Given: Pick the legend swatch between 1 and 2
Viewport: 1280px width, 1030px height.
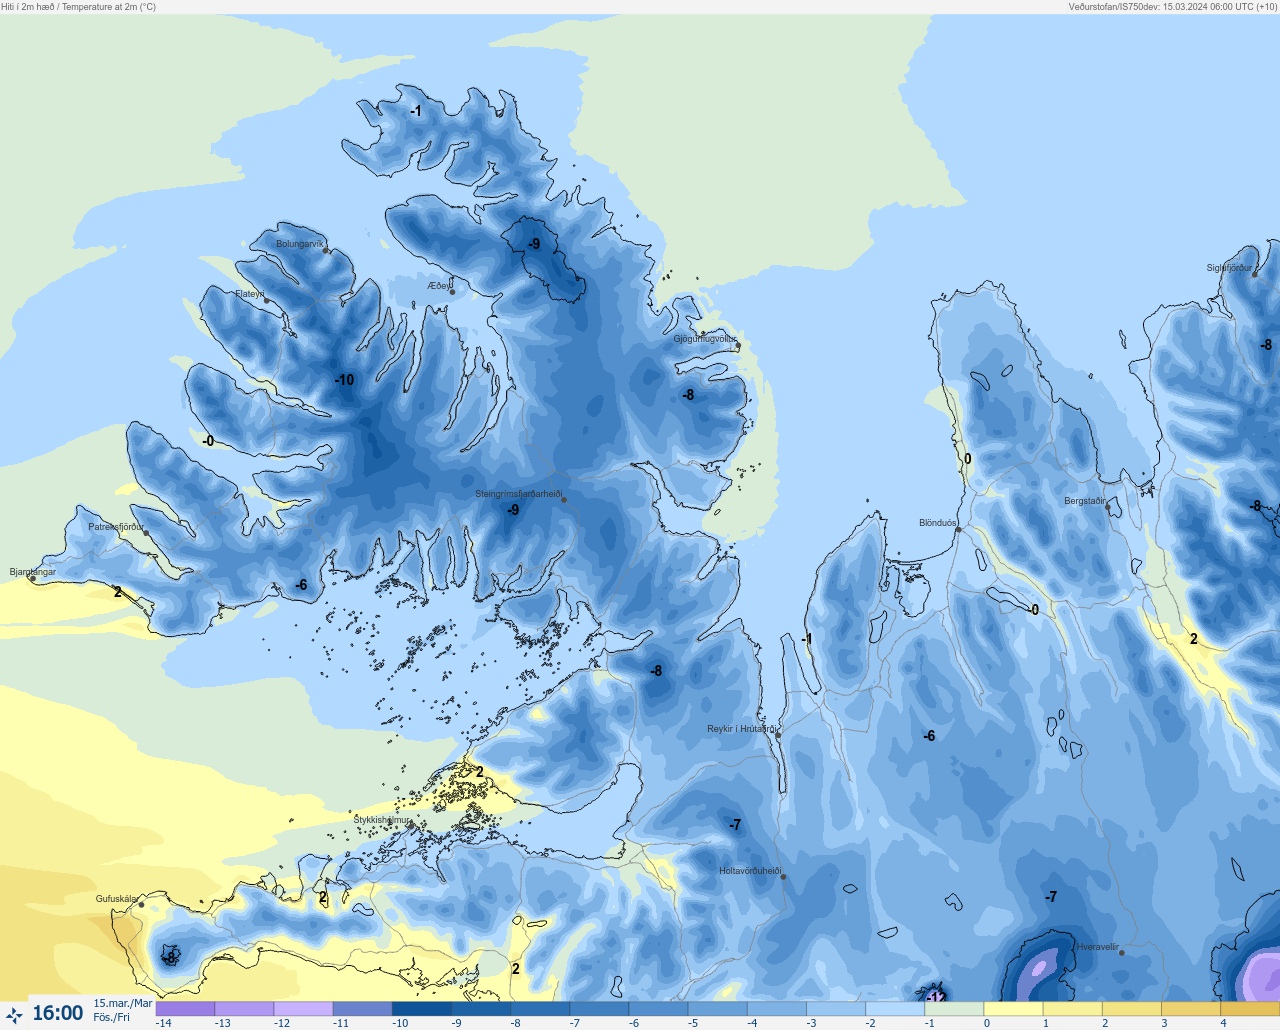Looking at the screenshot, I should [1073, 1009].
